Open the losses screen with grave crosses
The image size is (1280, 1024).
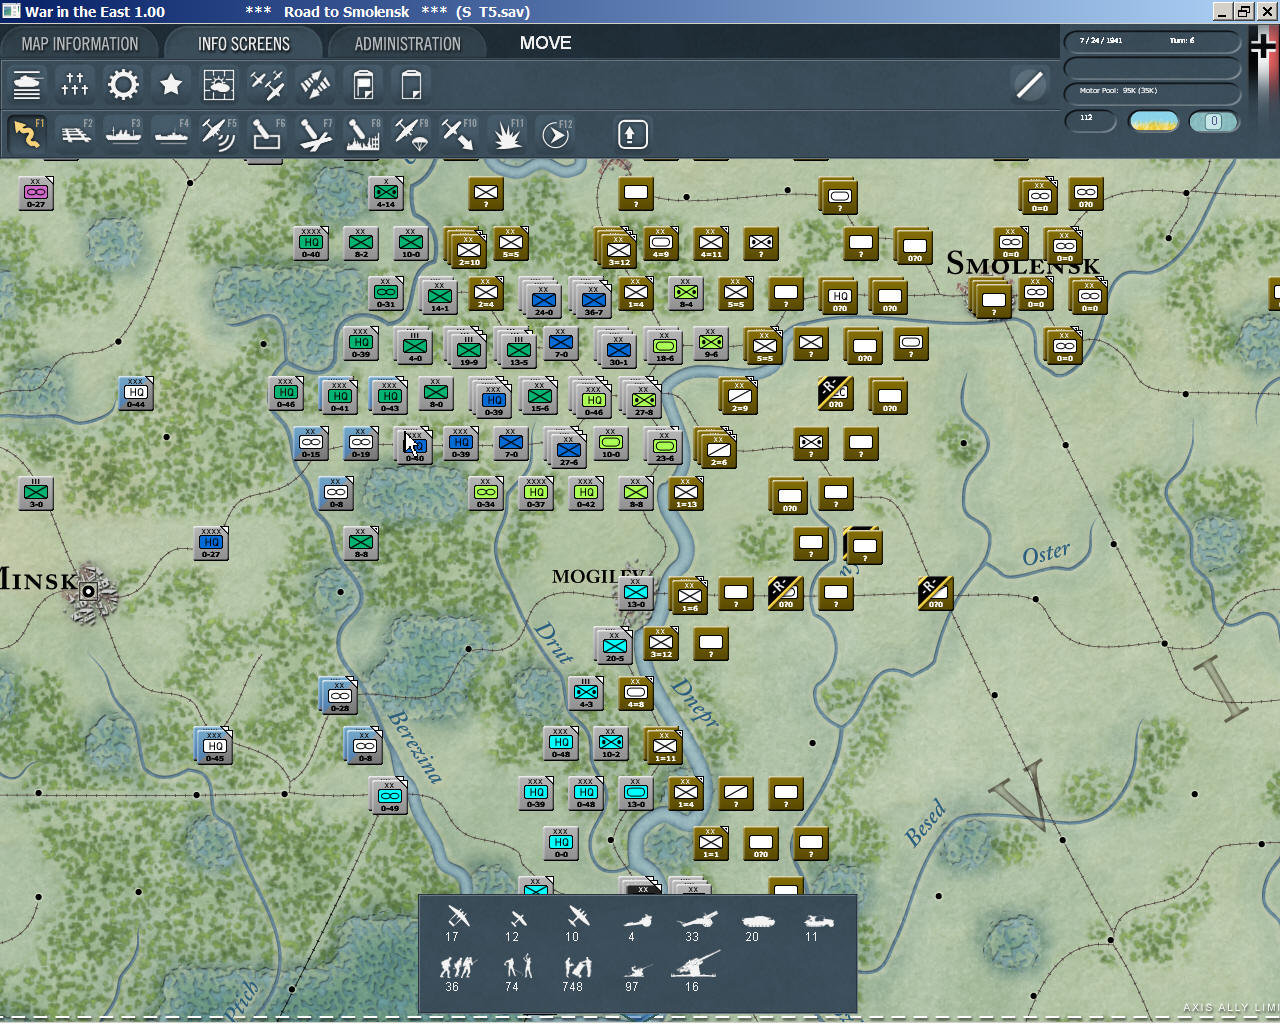coord(75,85)
